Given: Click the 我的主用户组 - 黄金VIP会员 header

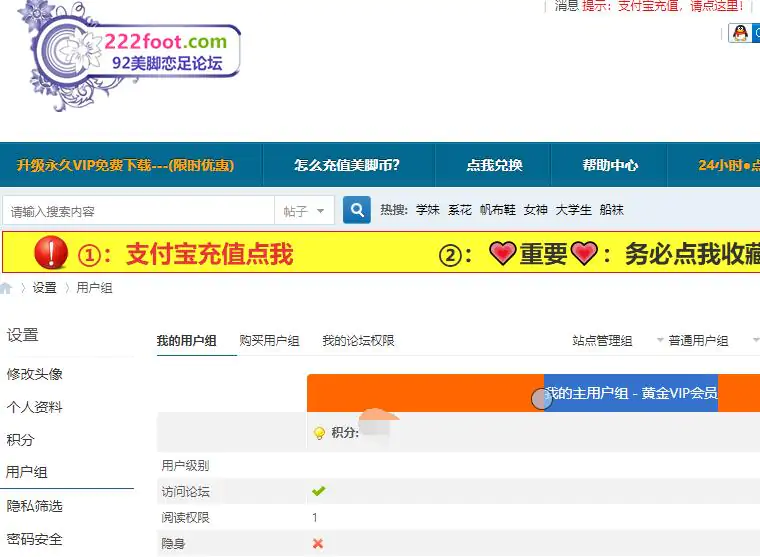Looking at the screenshot, I should [x=631, y=393].
